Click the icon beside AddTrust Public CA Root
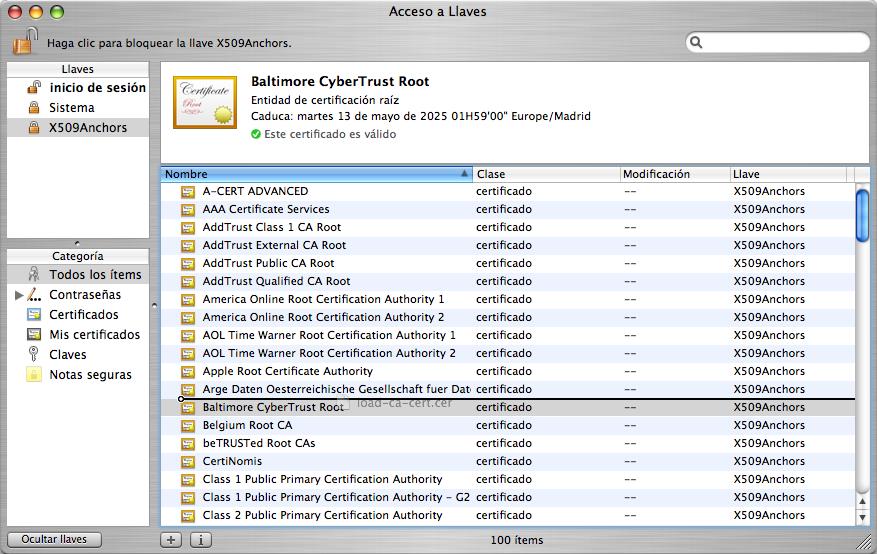Viewport: 877px width, 554px height. click(x=188, y=263)
